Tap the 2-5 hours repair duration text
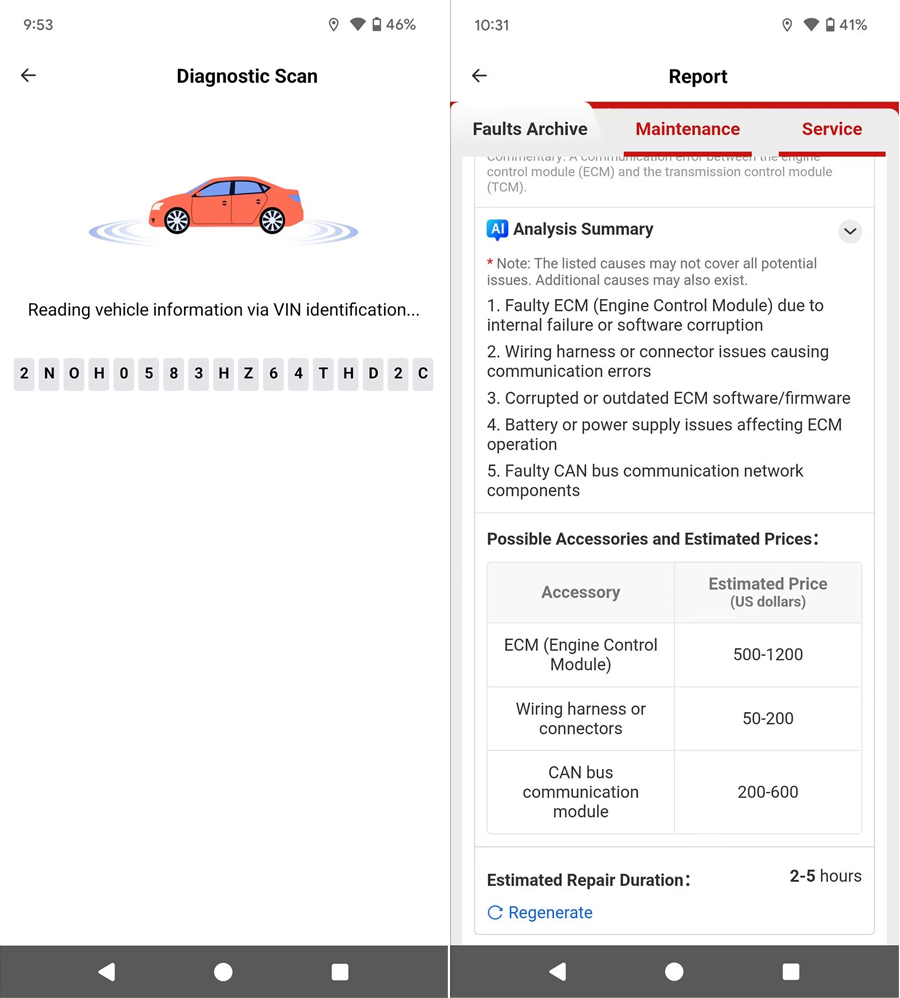 [825, 876]
